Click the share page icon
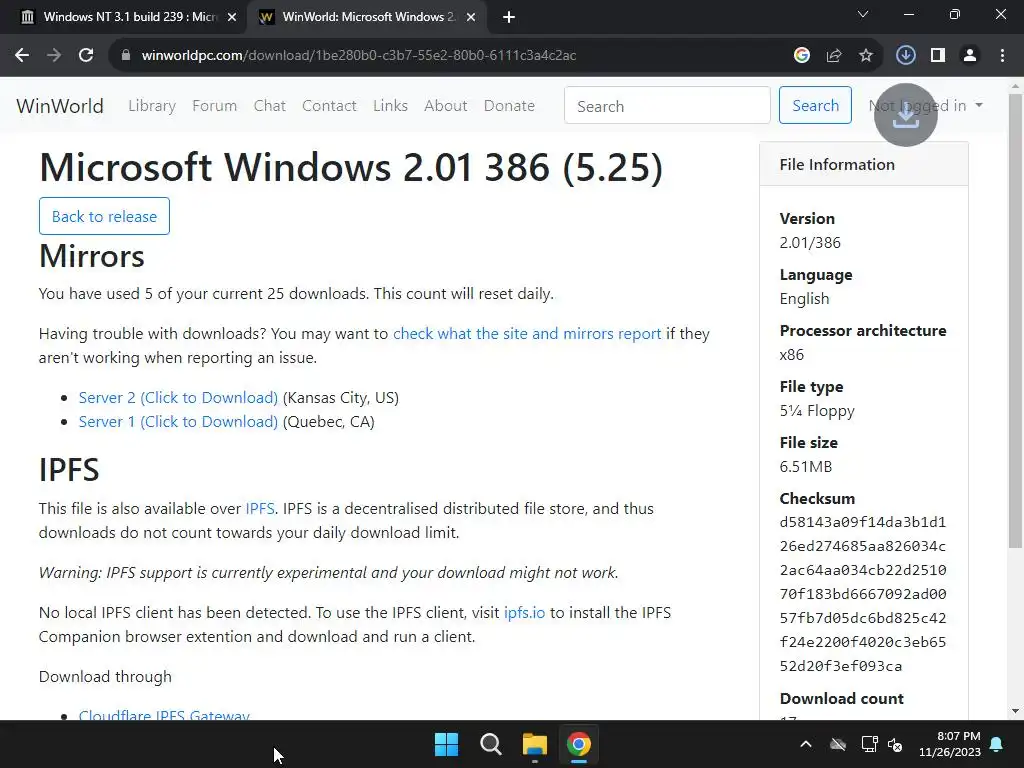 (x=834, y=56)
